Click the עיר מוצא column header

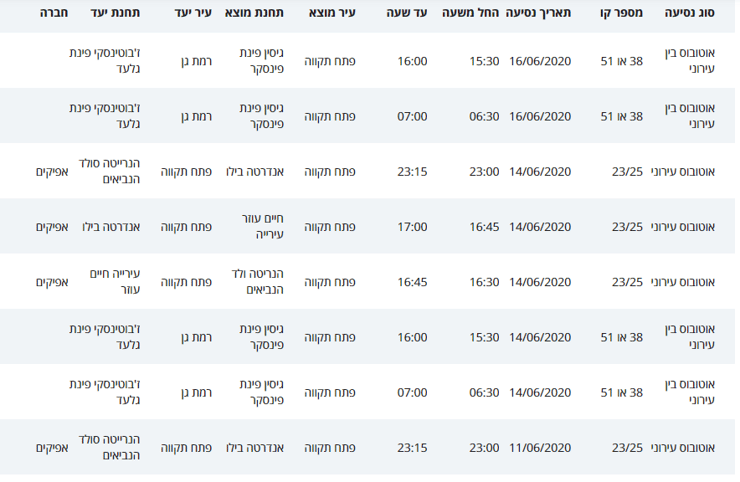[332, 13]
